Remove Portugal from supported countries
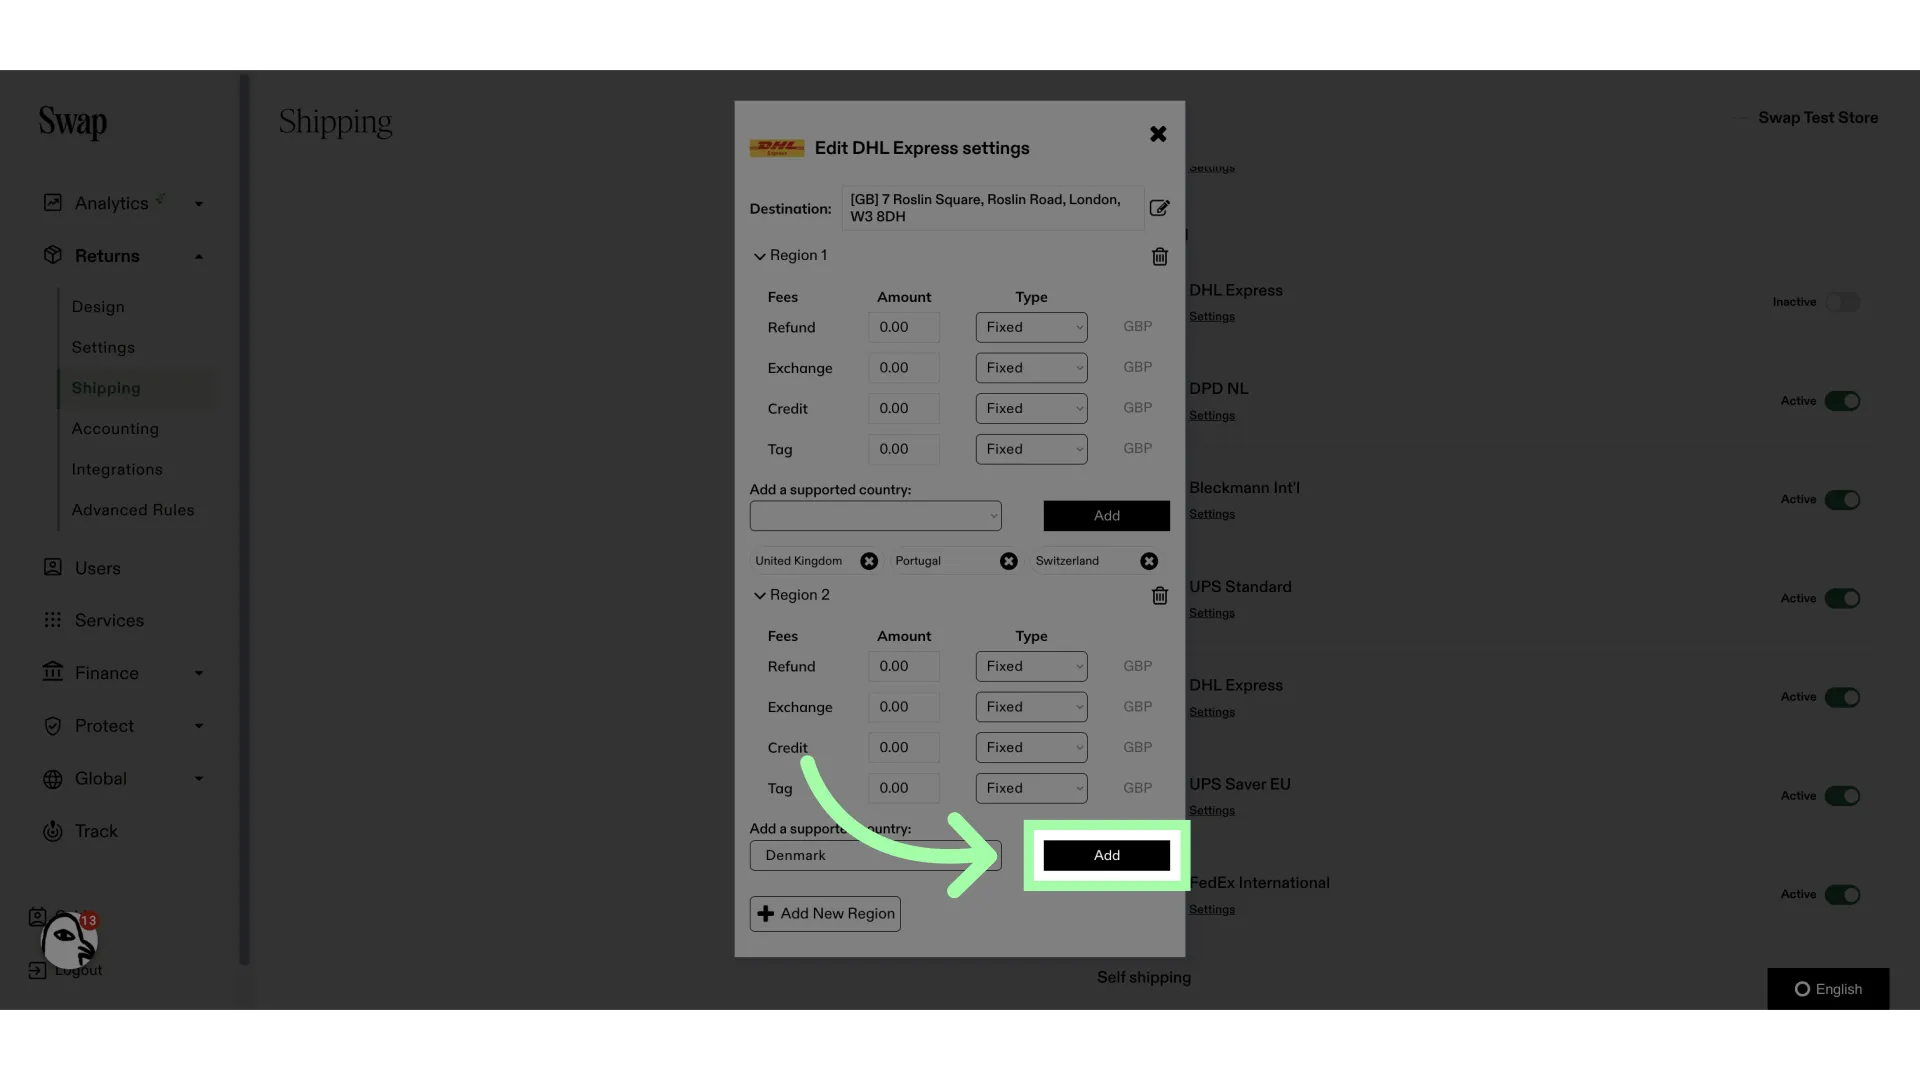 pos(1009,561)
